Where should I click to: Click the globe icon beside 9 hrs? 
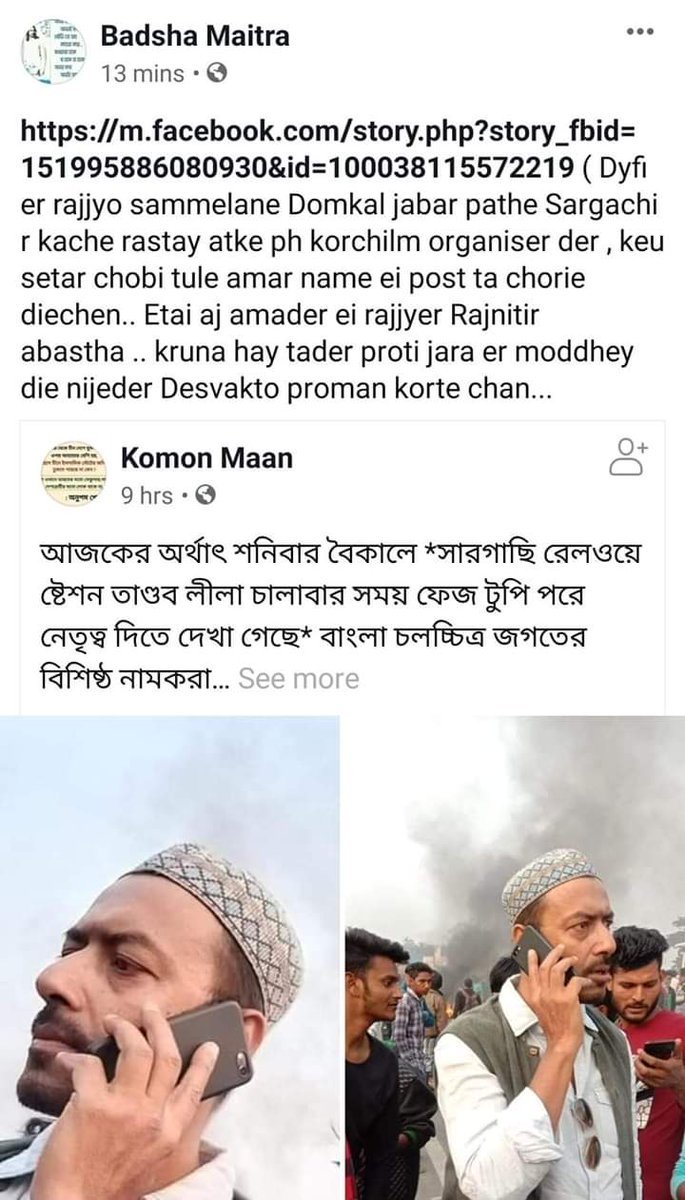[x=204, y=495]
